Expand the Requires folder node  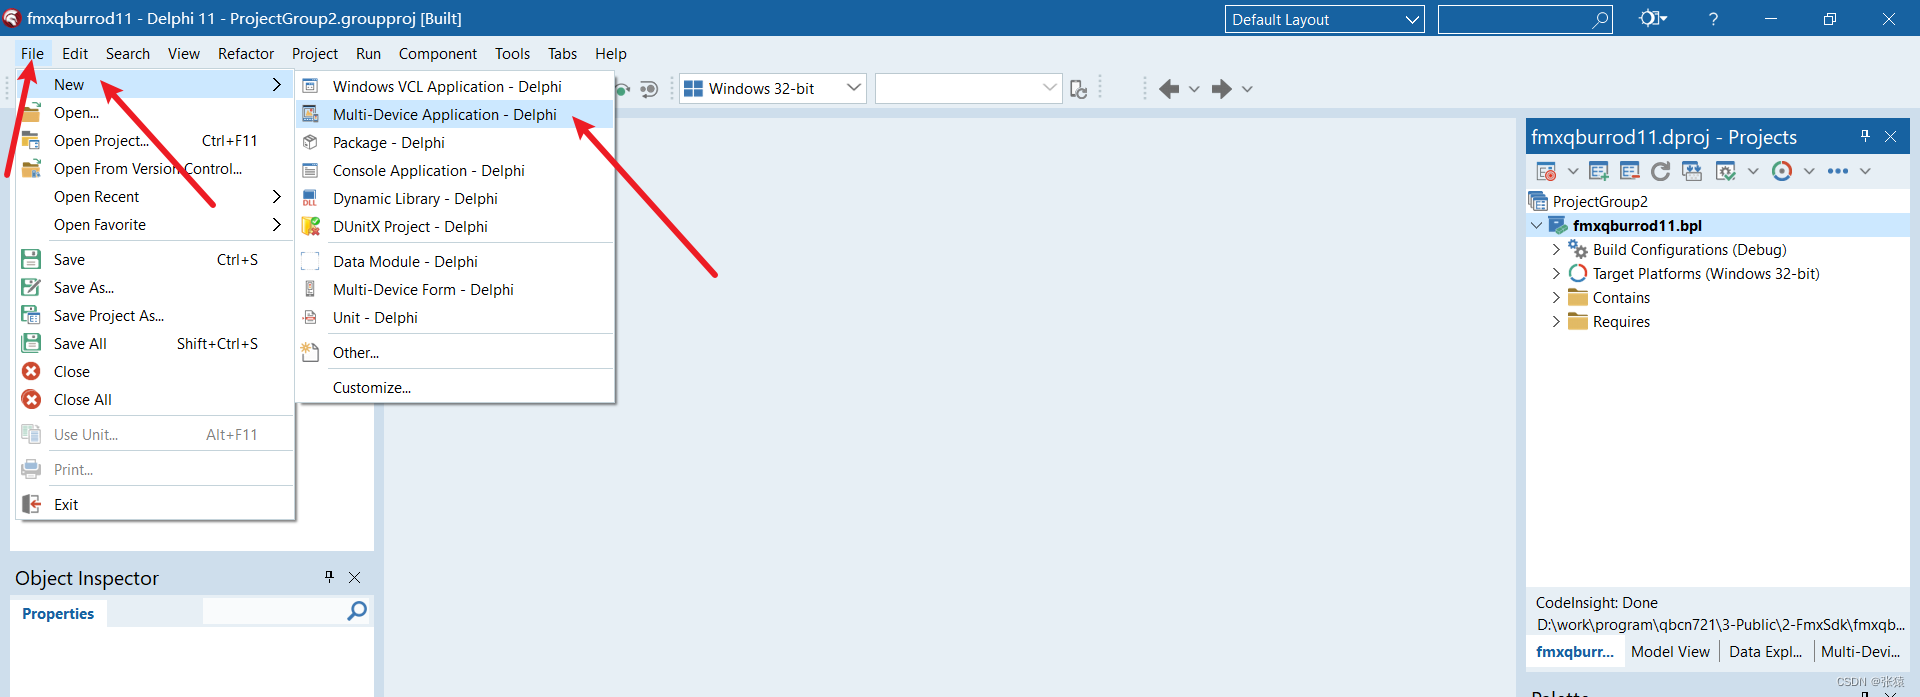1556,321
